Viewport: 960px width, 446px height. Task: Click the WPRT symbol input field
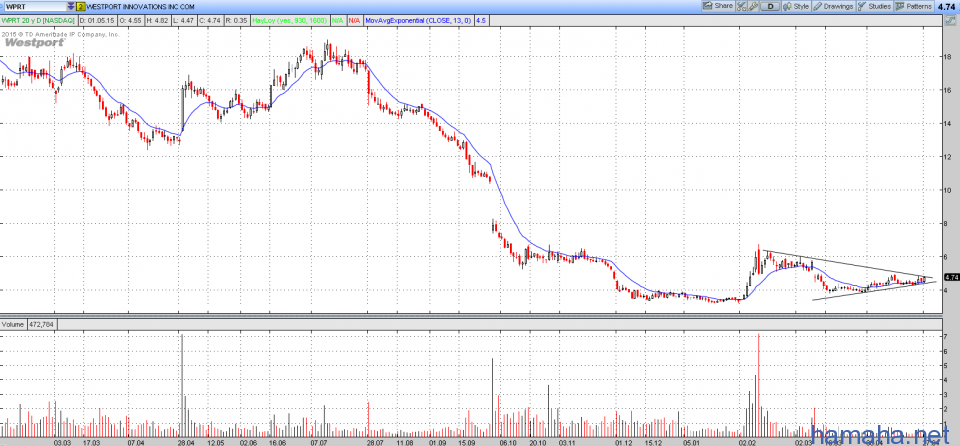(35, 6)
